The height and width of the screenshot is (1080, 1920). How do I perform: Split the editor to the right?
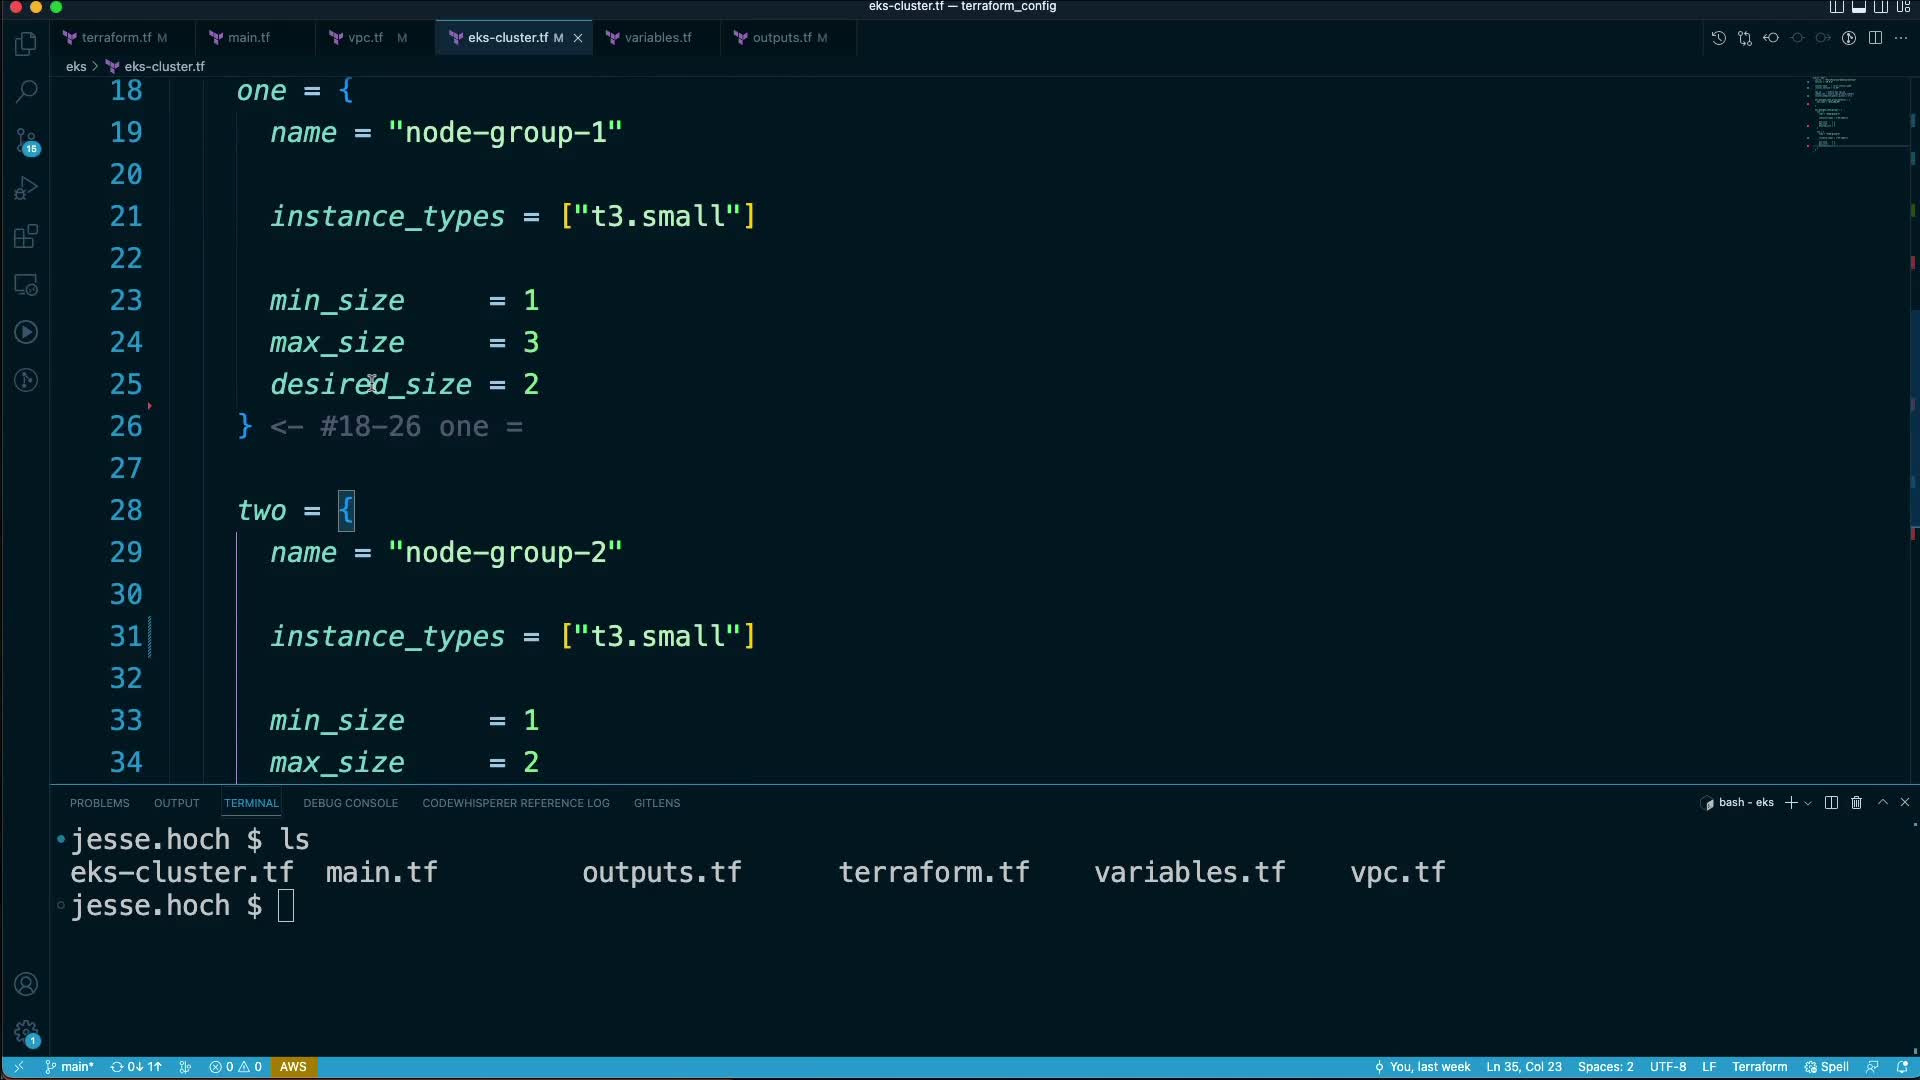[x=1875, y=38]
